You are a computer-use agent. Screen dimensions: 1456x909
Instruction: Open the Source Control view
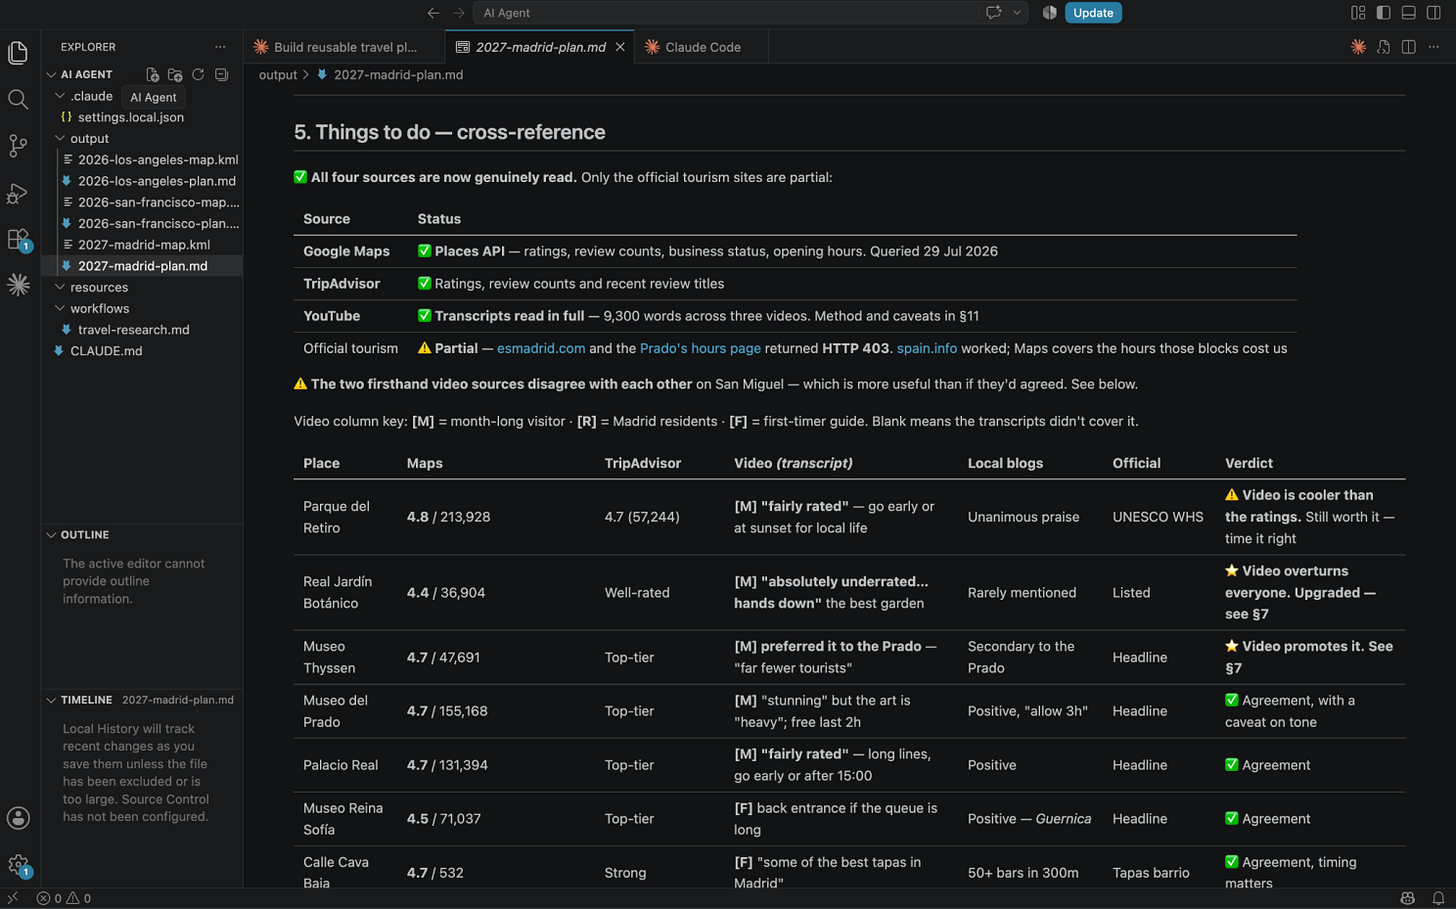18,146
